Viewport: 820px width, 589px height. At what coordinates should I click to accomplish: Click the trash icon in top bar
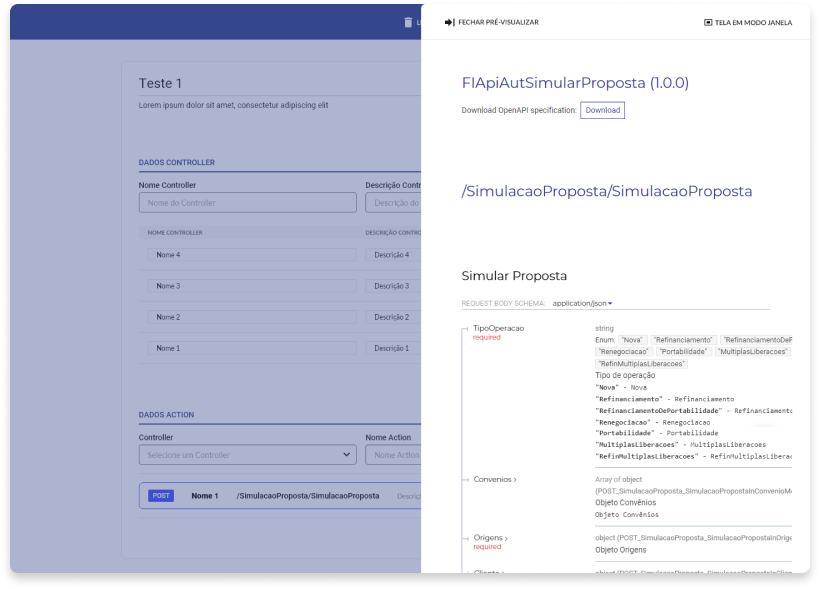[x=407, y=22]
